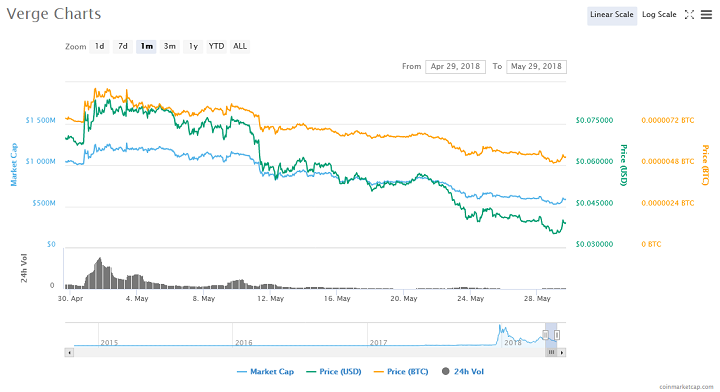Screen dimensions: 720x392
Task: Switch chart to Log Scale
Action: click(x=659, y=15)
